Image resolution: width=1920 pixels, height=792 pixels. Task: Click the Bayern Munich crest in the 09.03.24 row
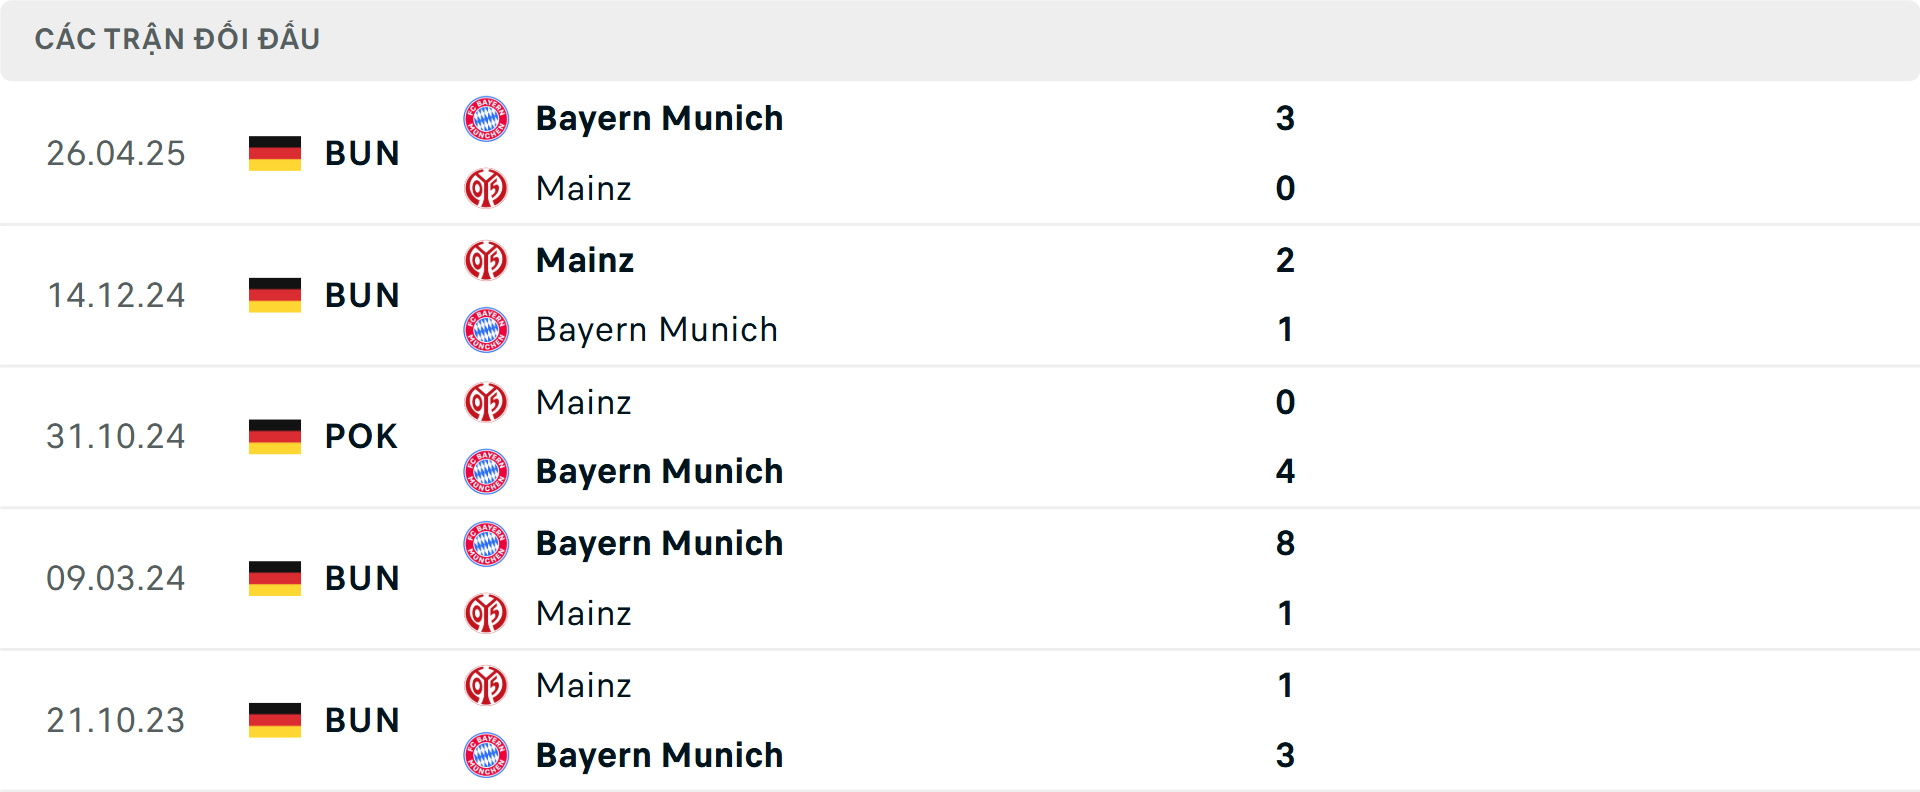coord(486,544)
